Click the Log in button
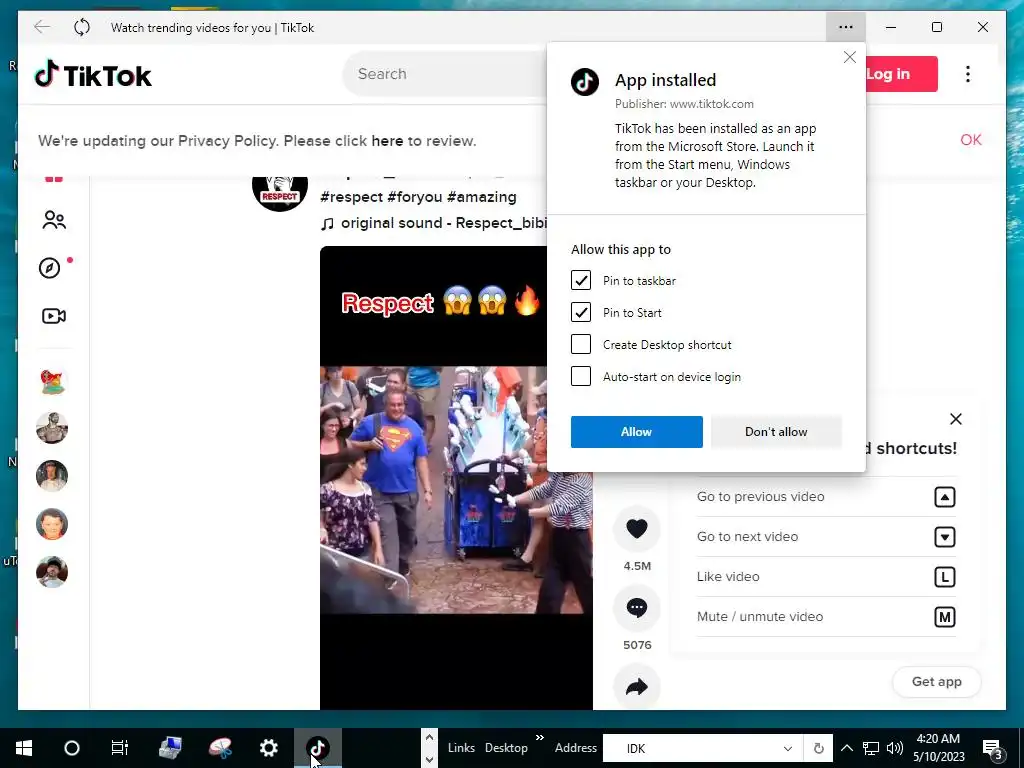Viewport: 1024px width, 768px height. point(901,74)
